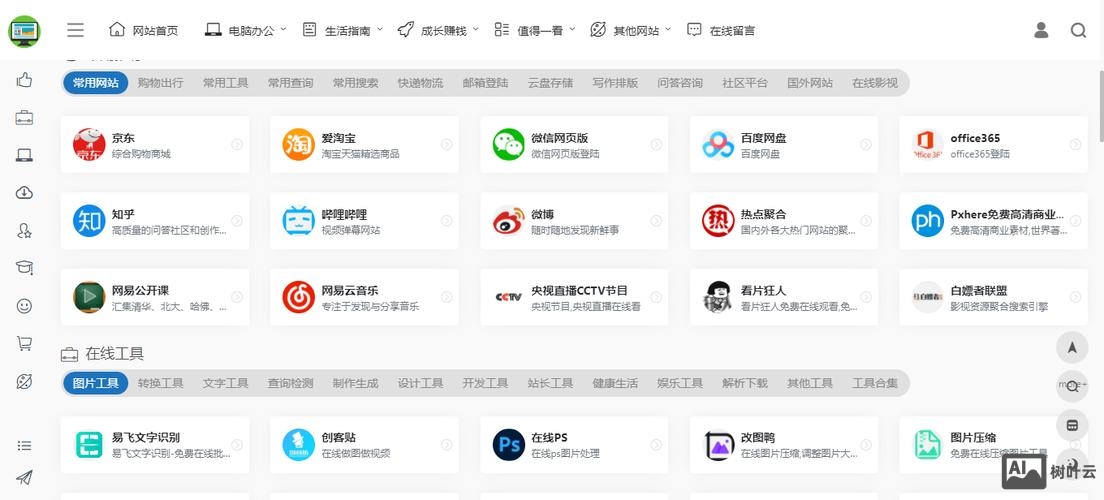
Task: Click thumbs-up icon in left sidebar
Action: 24,80
